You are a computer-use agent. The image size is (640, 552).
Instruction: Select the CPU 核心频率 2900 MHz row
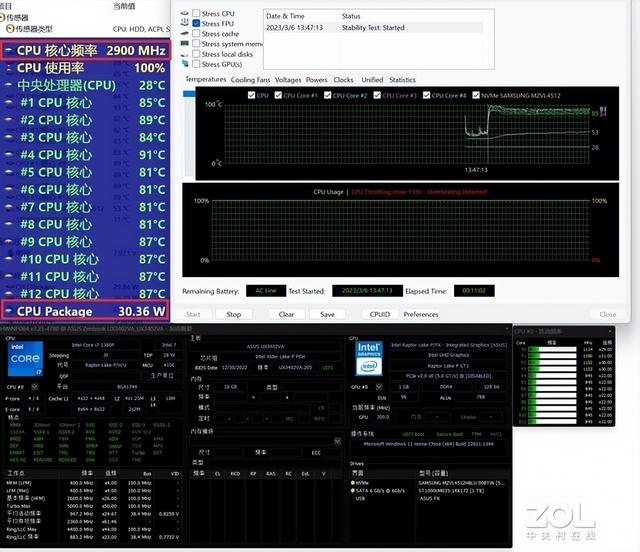click(x=85, y=51)
